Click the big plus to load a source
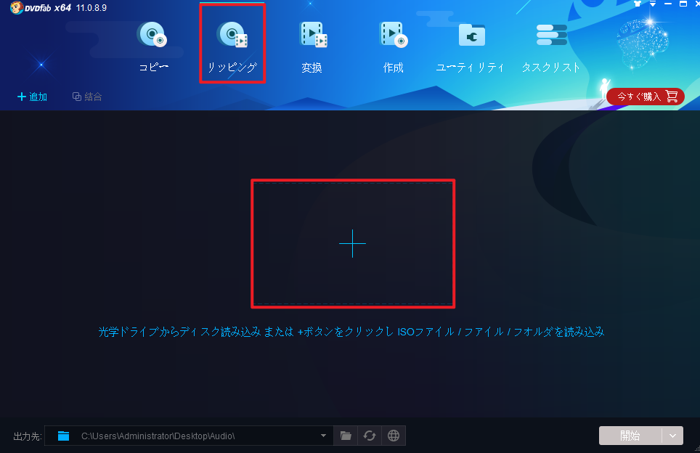 [352, 244]
